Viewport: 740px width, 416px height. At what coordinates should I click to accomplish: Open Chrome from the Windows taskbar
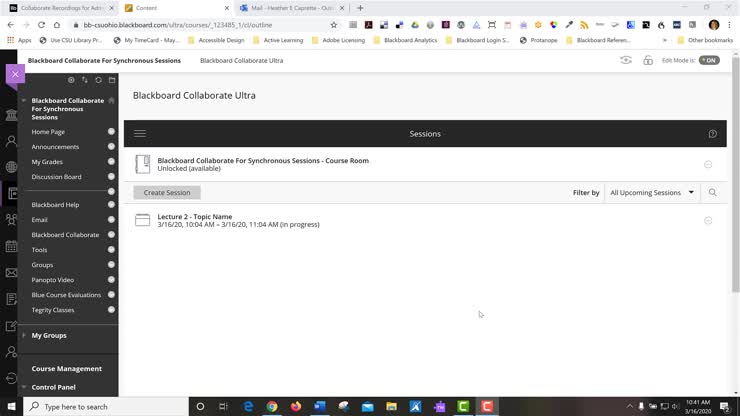point(272,407)
